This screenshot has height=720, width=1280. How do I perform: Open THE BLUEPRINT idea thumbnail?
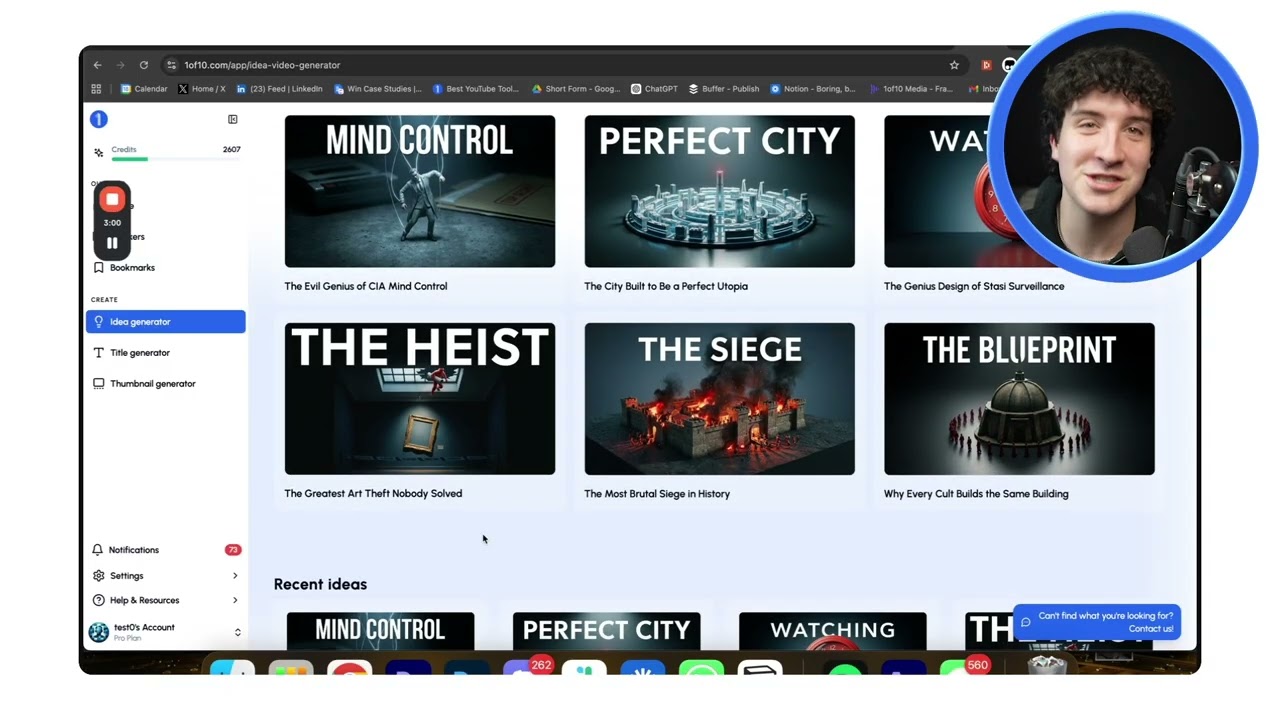1019,399
